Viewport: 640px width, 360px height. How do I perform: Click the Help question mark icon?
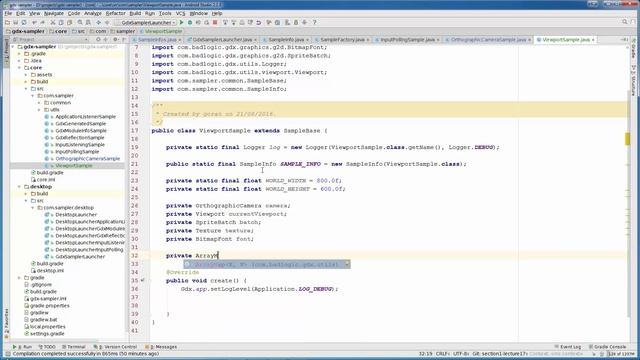pyautogui.click(x=315, y=22)
